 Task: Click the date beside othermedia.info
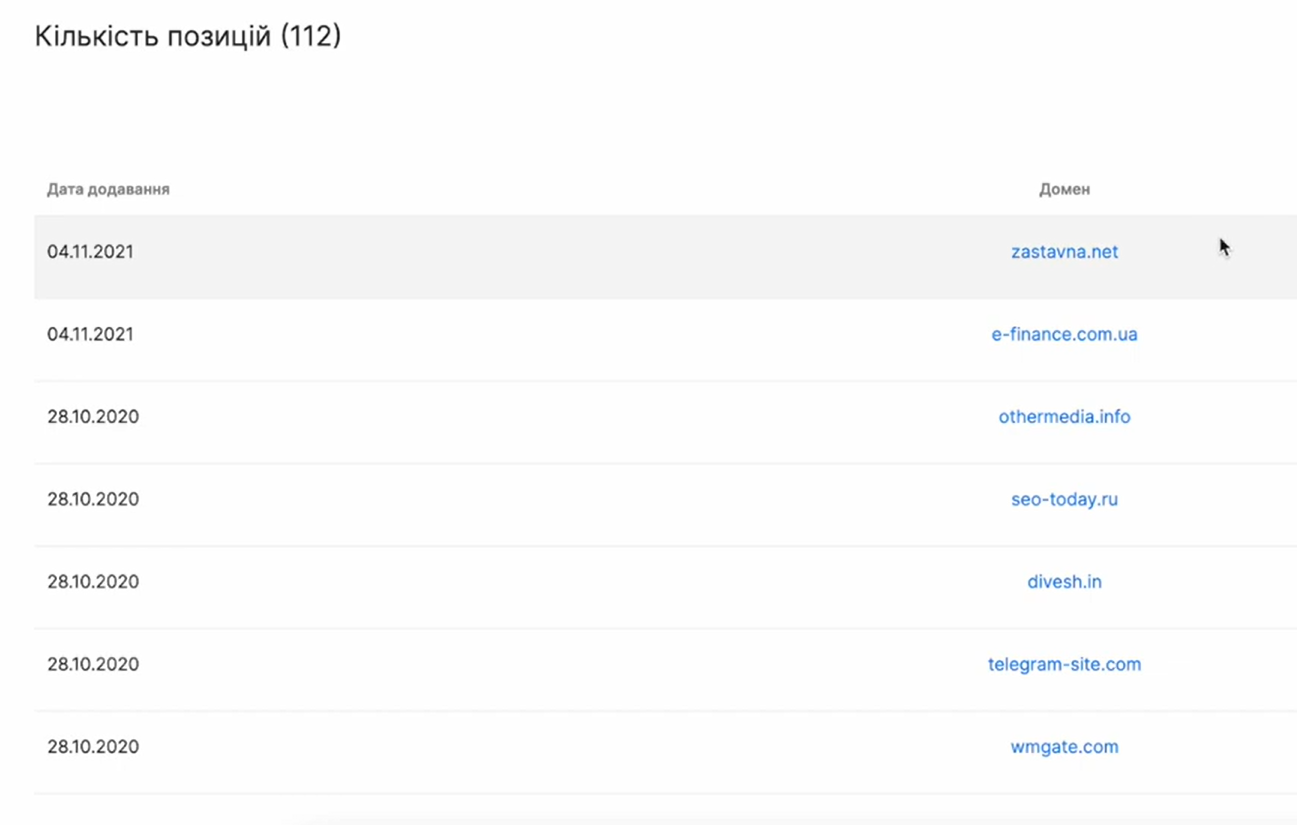(x=93, y=417)
